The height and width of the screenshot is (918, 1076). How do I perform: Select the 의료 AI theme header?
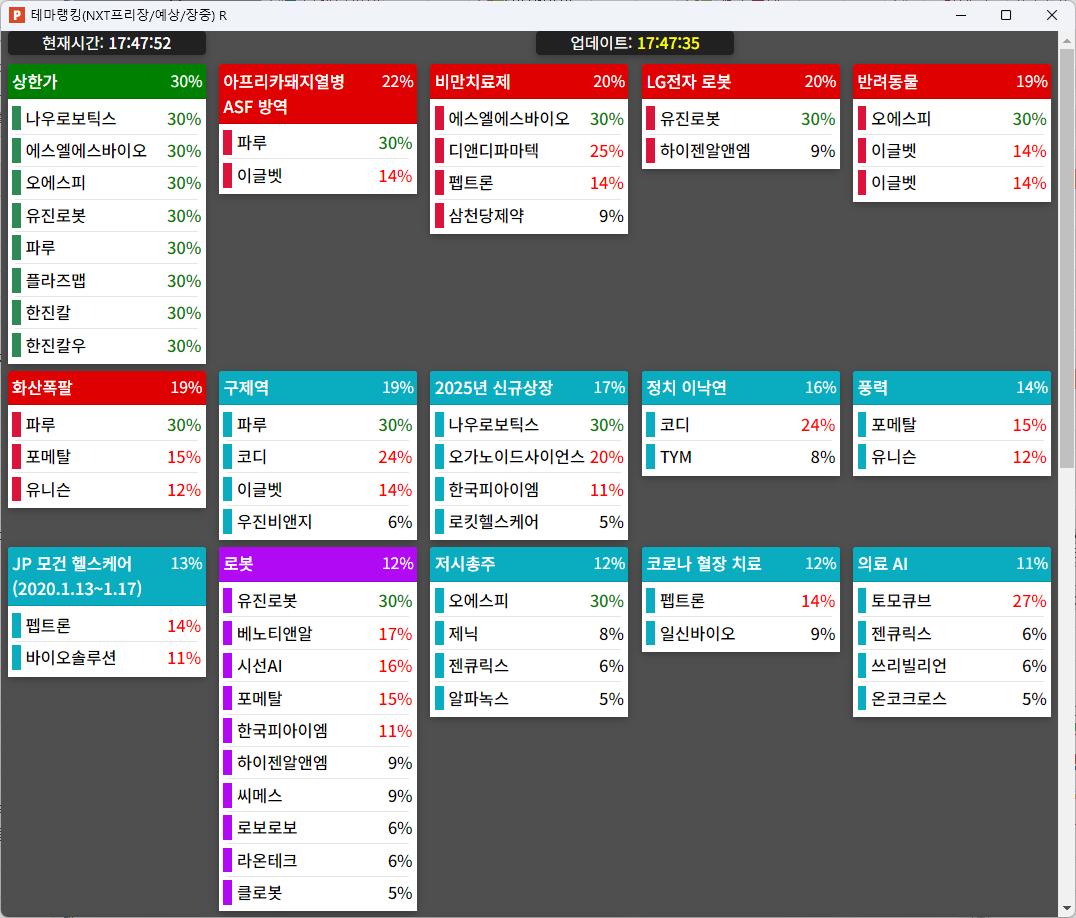(x=952, y=564)
